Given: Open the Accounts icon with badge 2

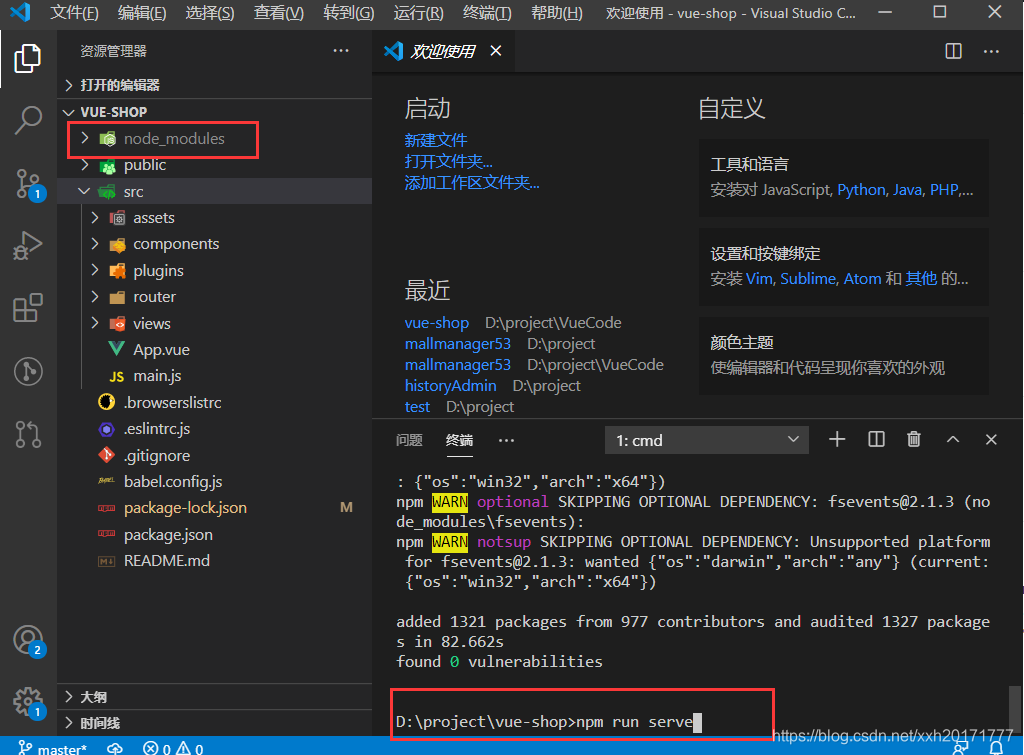Looking at the screenshot, I should (28, 641).
